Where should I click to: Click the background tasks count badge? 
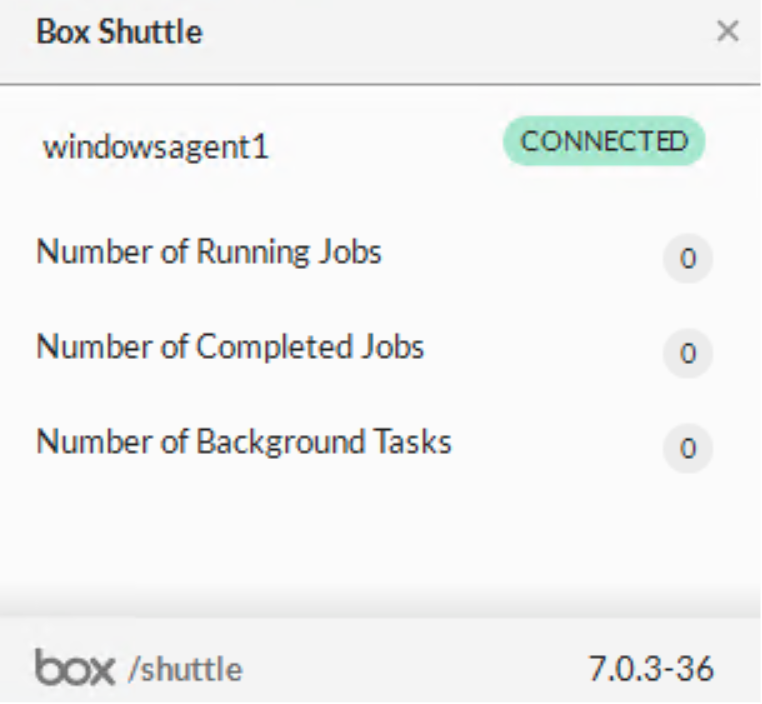[x=687, y=448]
